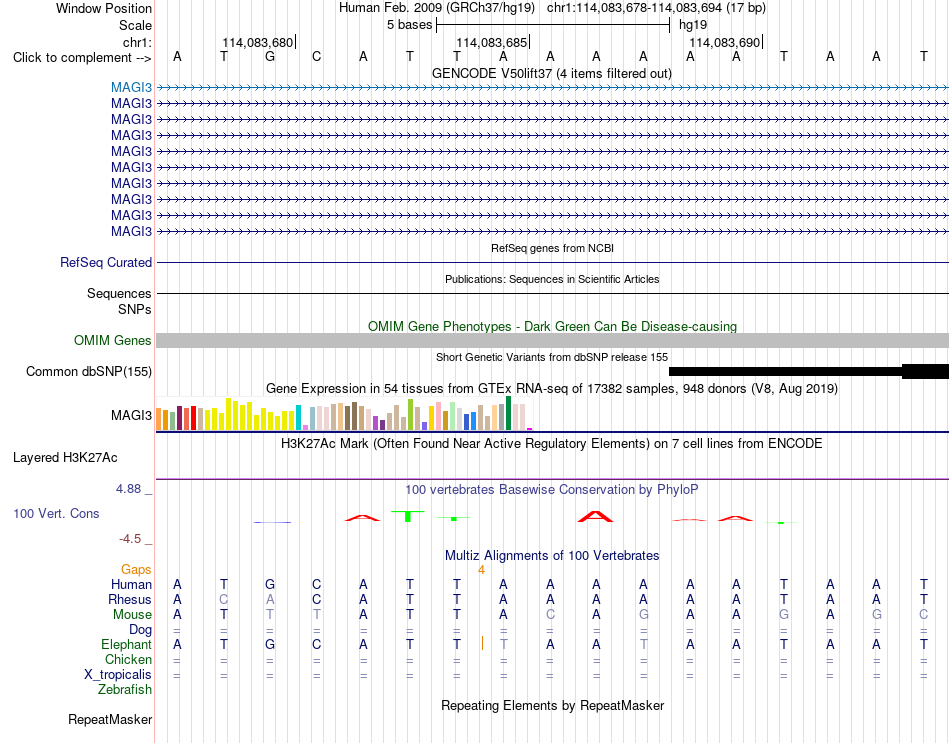950x743 pixels.
Task: Click the H3K27Ac Mark track title
Action: point(552,444)
